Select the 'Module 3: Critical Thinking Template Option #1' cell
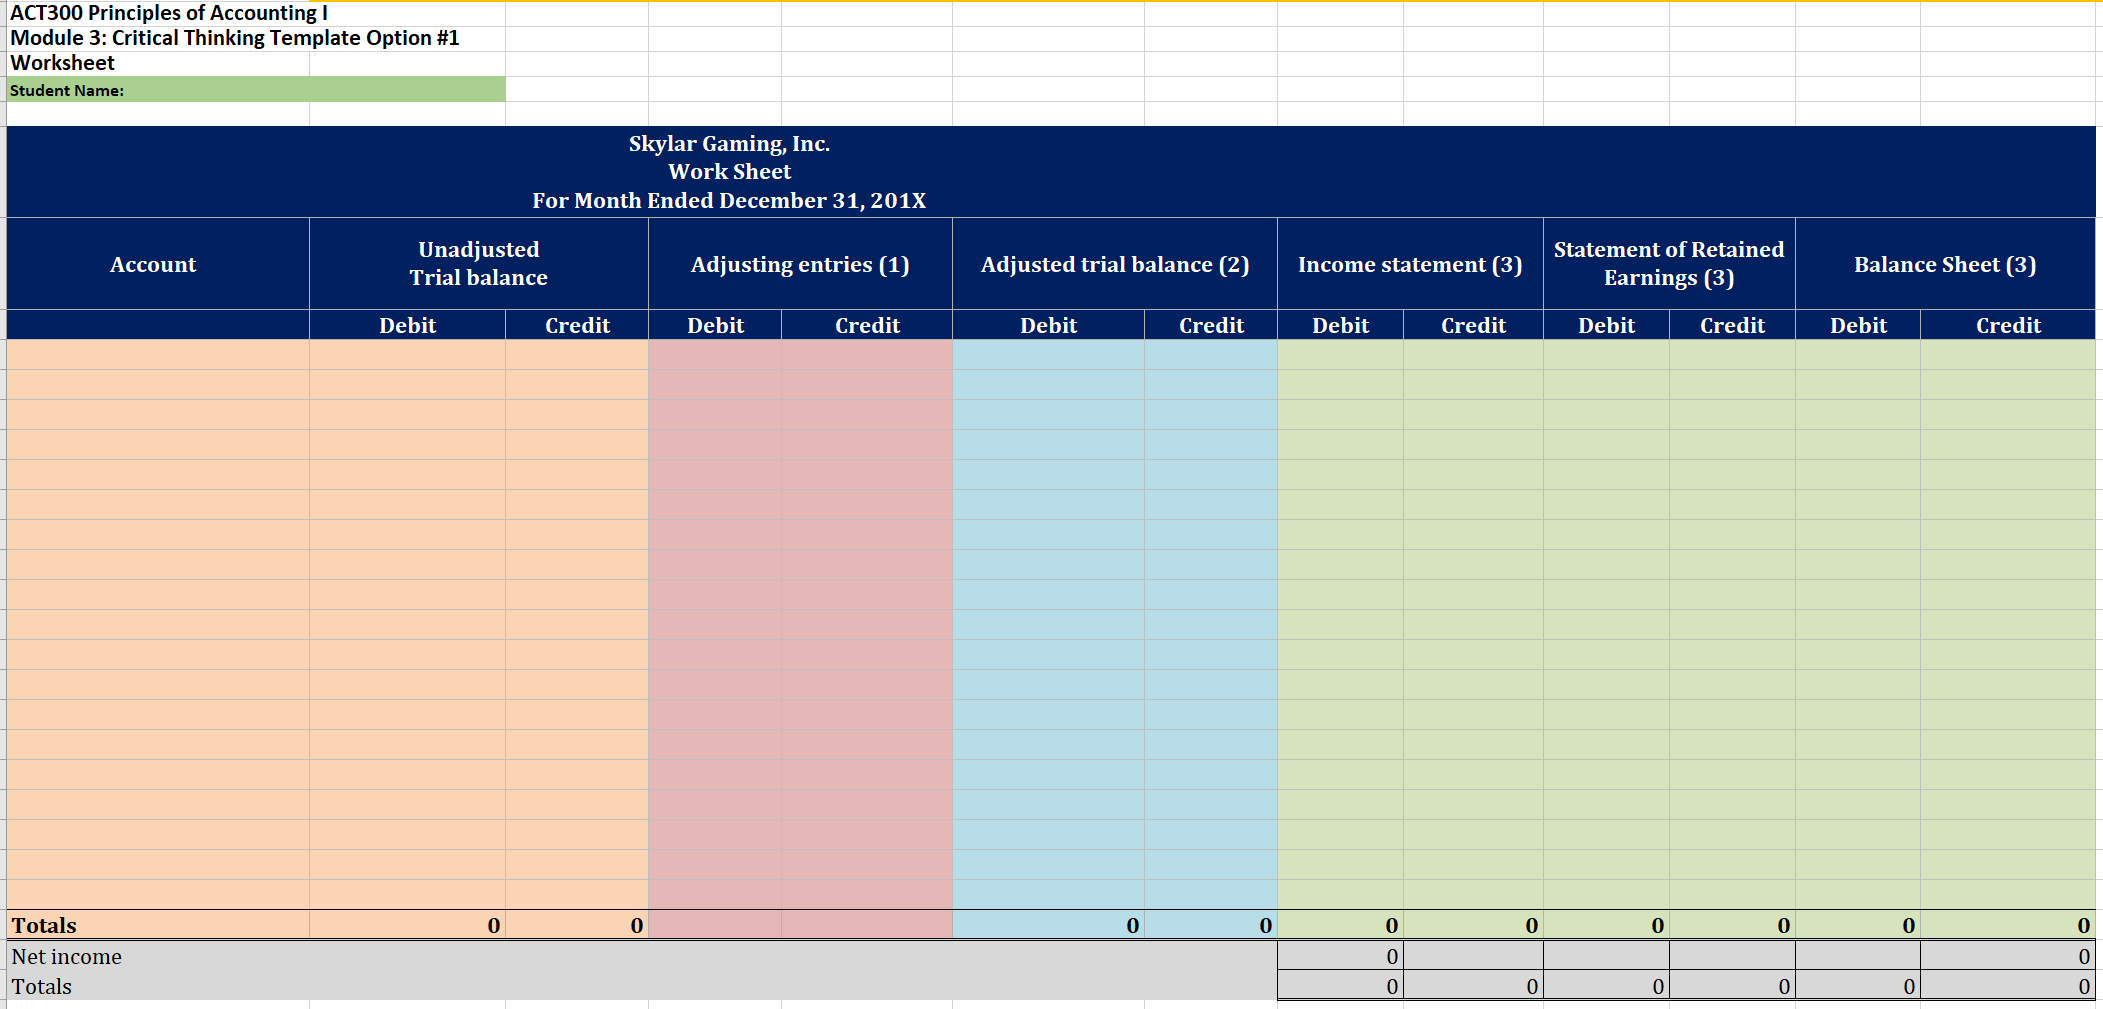 pyautogui.click(x=235, y=38)
